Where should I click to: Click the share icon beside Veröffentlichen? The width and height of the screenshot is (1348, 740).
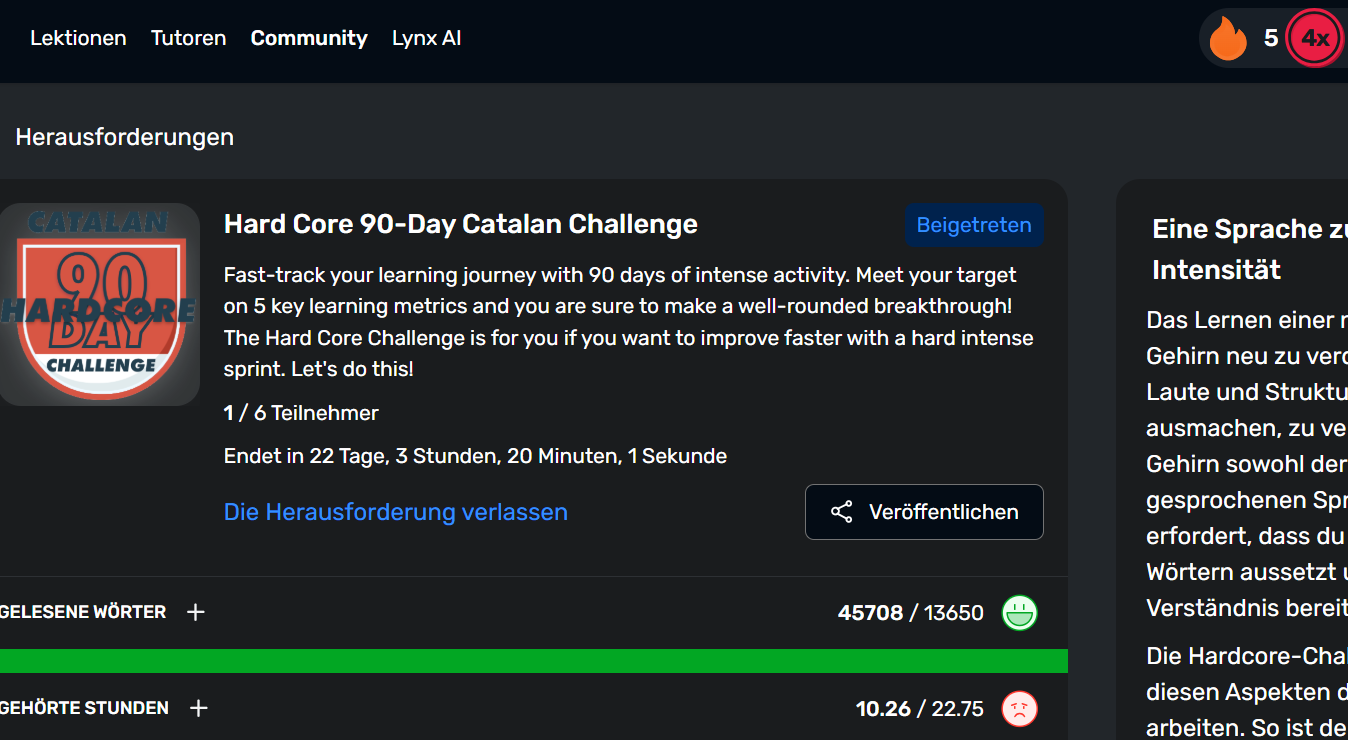842,512
